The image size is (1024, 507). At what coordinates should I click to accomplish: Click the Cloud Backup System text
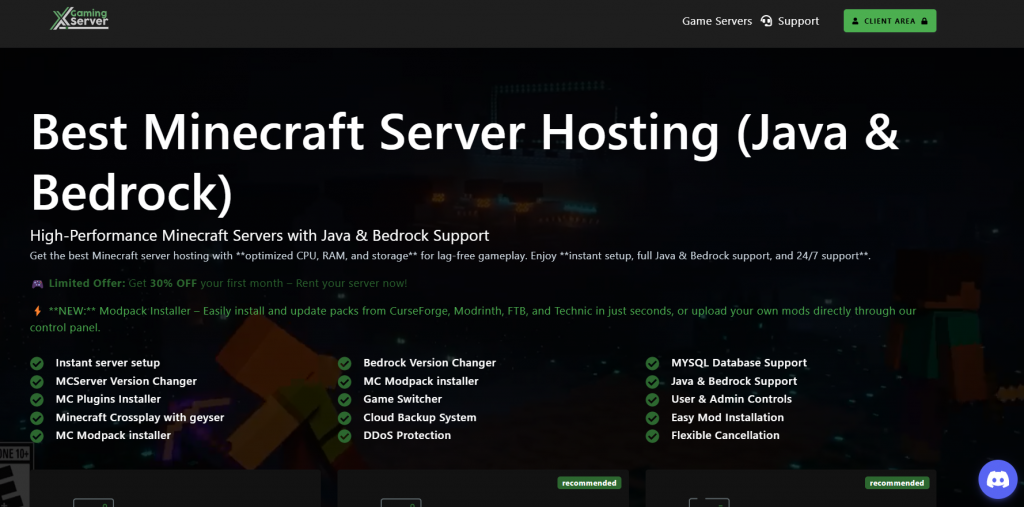420,417
